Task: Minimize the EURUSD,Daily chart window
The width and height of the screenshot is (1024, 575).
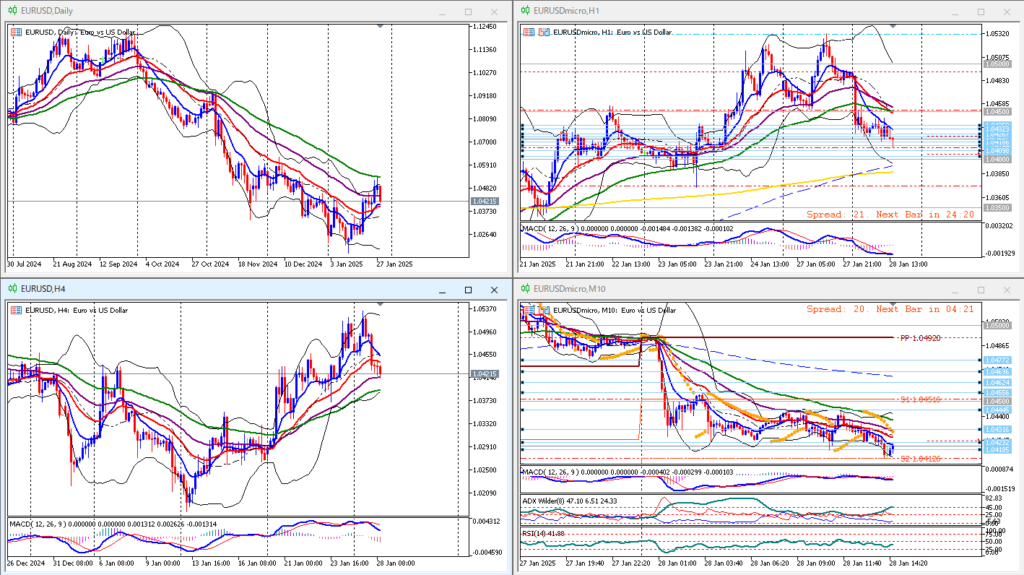Action: click(442, 12)
